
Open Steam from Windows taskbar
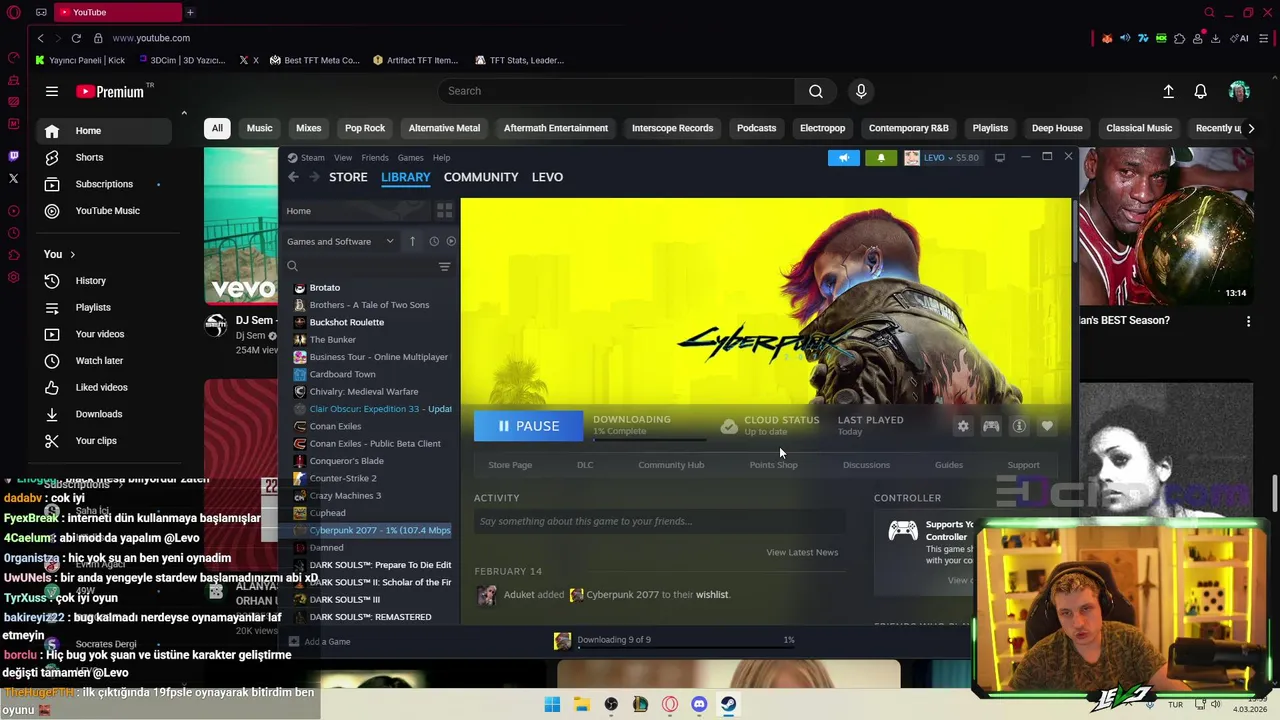pyautogui.click(x=729, y=705)
